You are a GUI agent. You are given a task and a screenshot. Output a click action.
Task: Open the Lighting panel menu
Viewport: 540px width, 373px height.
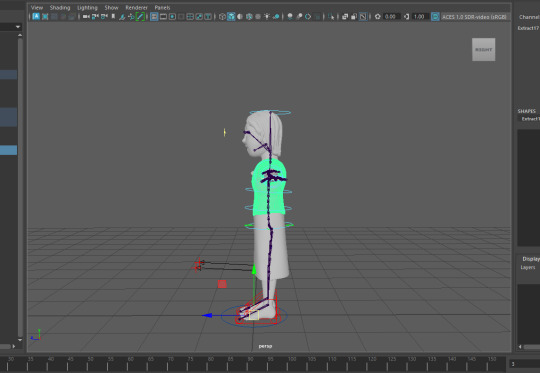87,8
